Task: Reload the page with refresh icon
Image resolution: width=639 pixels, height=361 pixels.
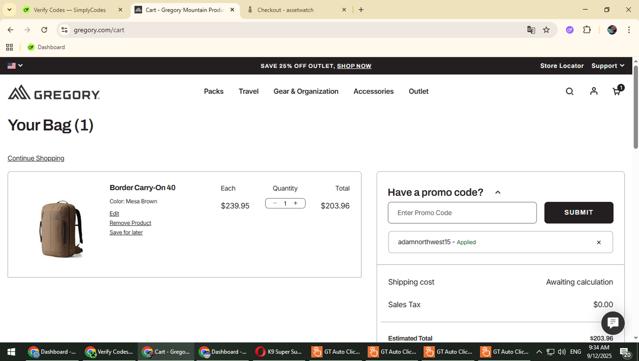Action: point(44,30)
